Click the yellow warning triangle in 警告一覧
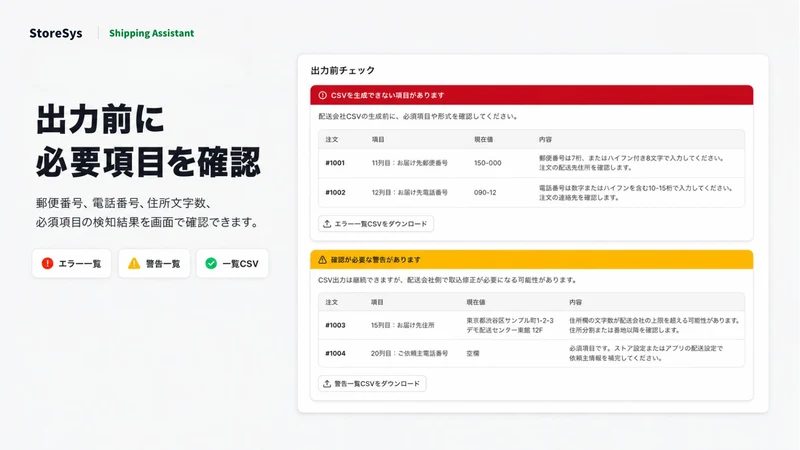The height and width of the screenshot is (450, 800). click(134, 263)
